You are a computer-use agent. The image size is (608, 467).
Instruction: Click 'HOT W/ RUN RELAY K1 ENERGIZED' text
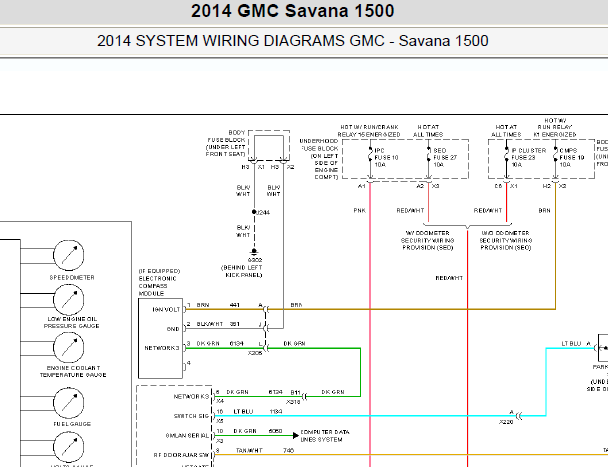(555, 128)
